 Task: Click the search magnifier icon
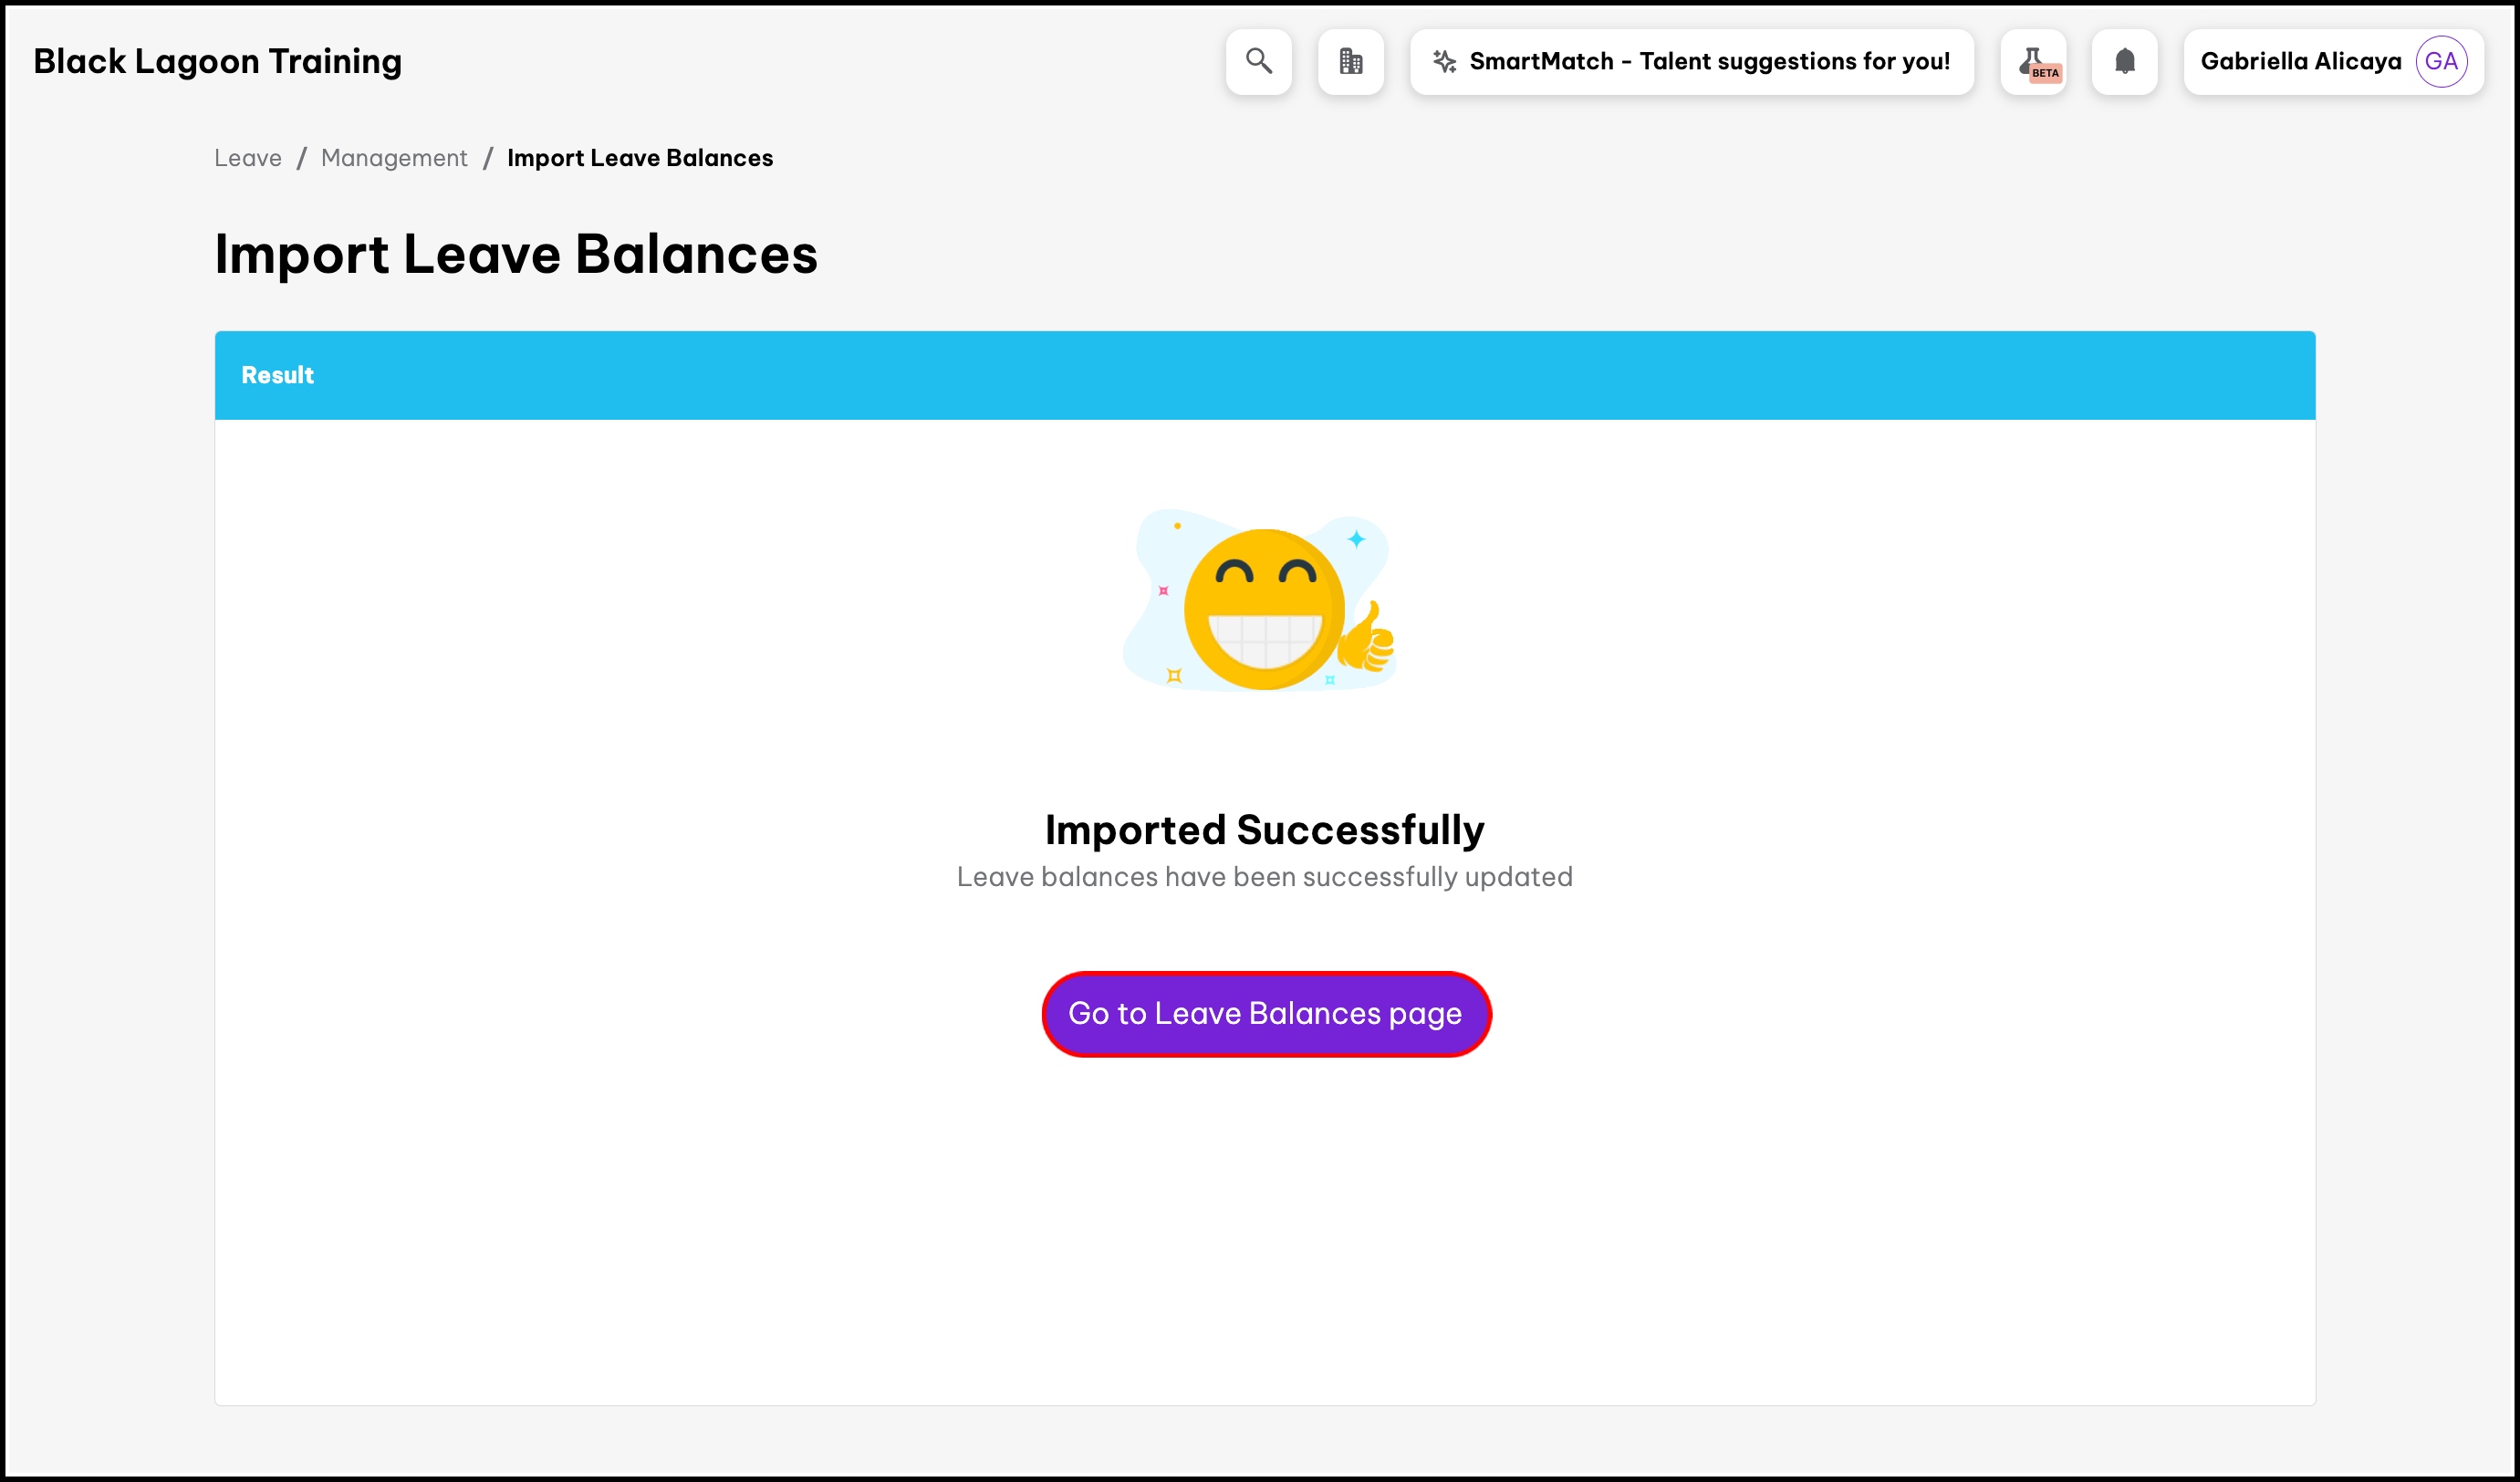(1258, 61)
